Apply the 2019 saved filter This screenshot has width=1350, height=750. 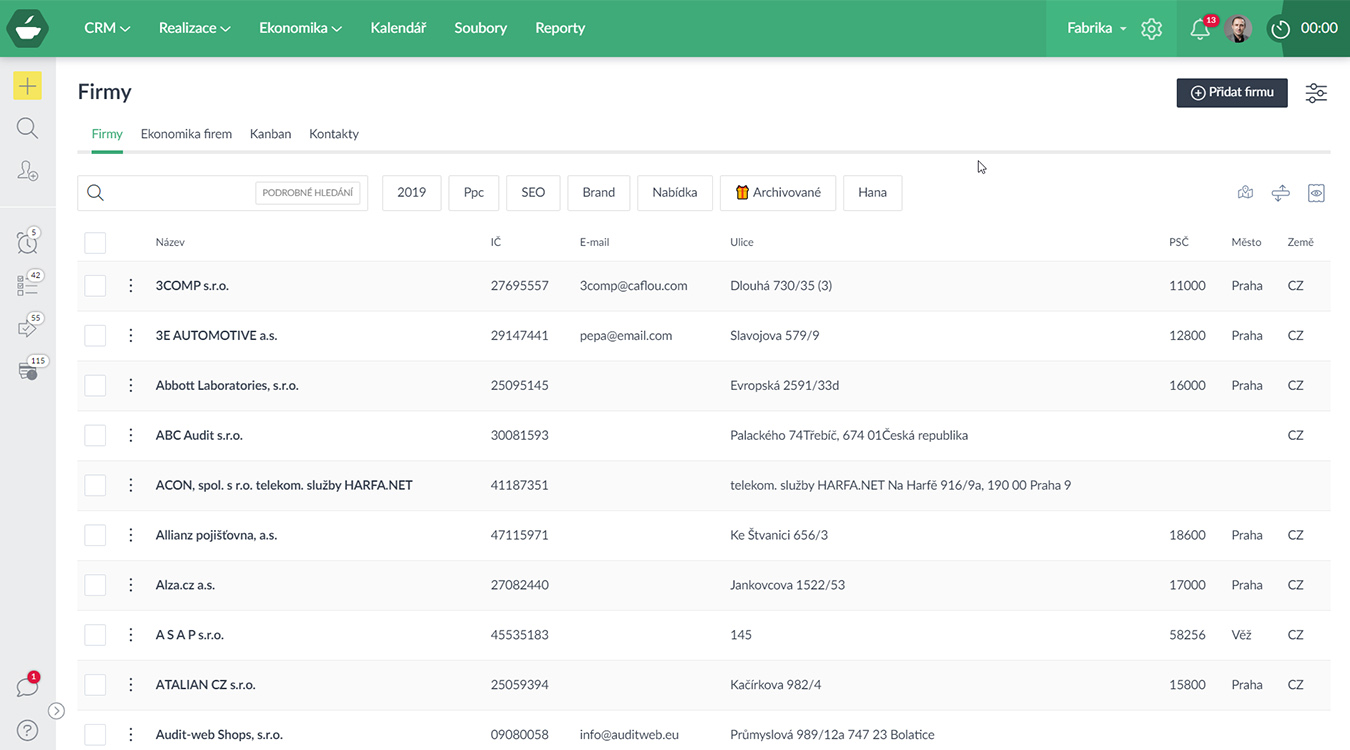pos(412,193)
